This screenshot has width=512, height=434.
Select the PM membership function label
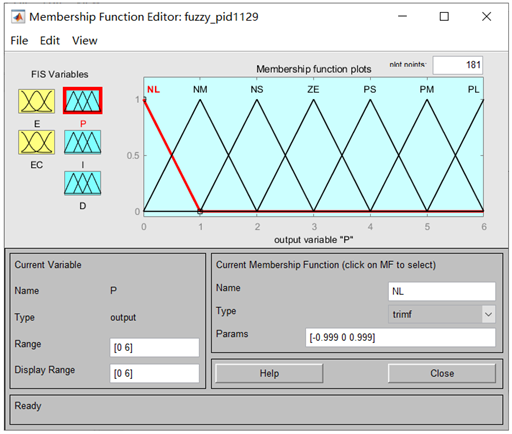coord(427,89)
